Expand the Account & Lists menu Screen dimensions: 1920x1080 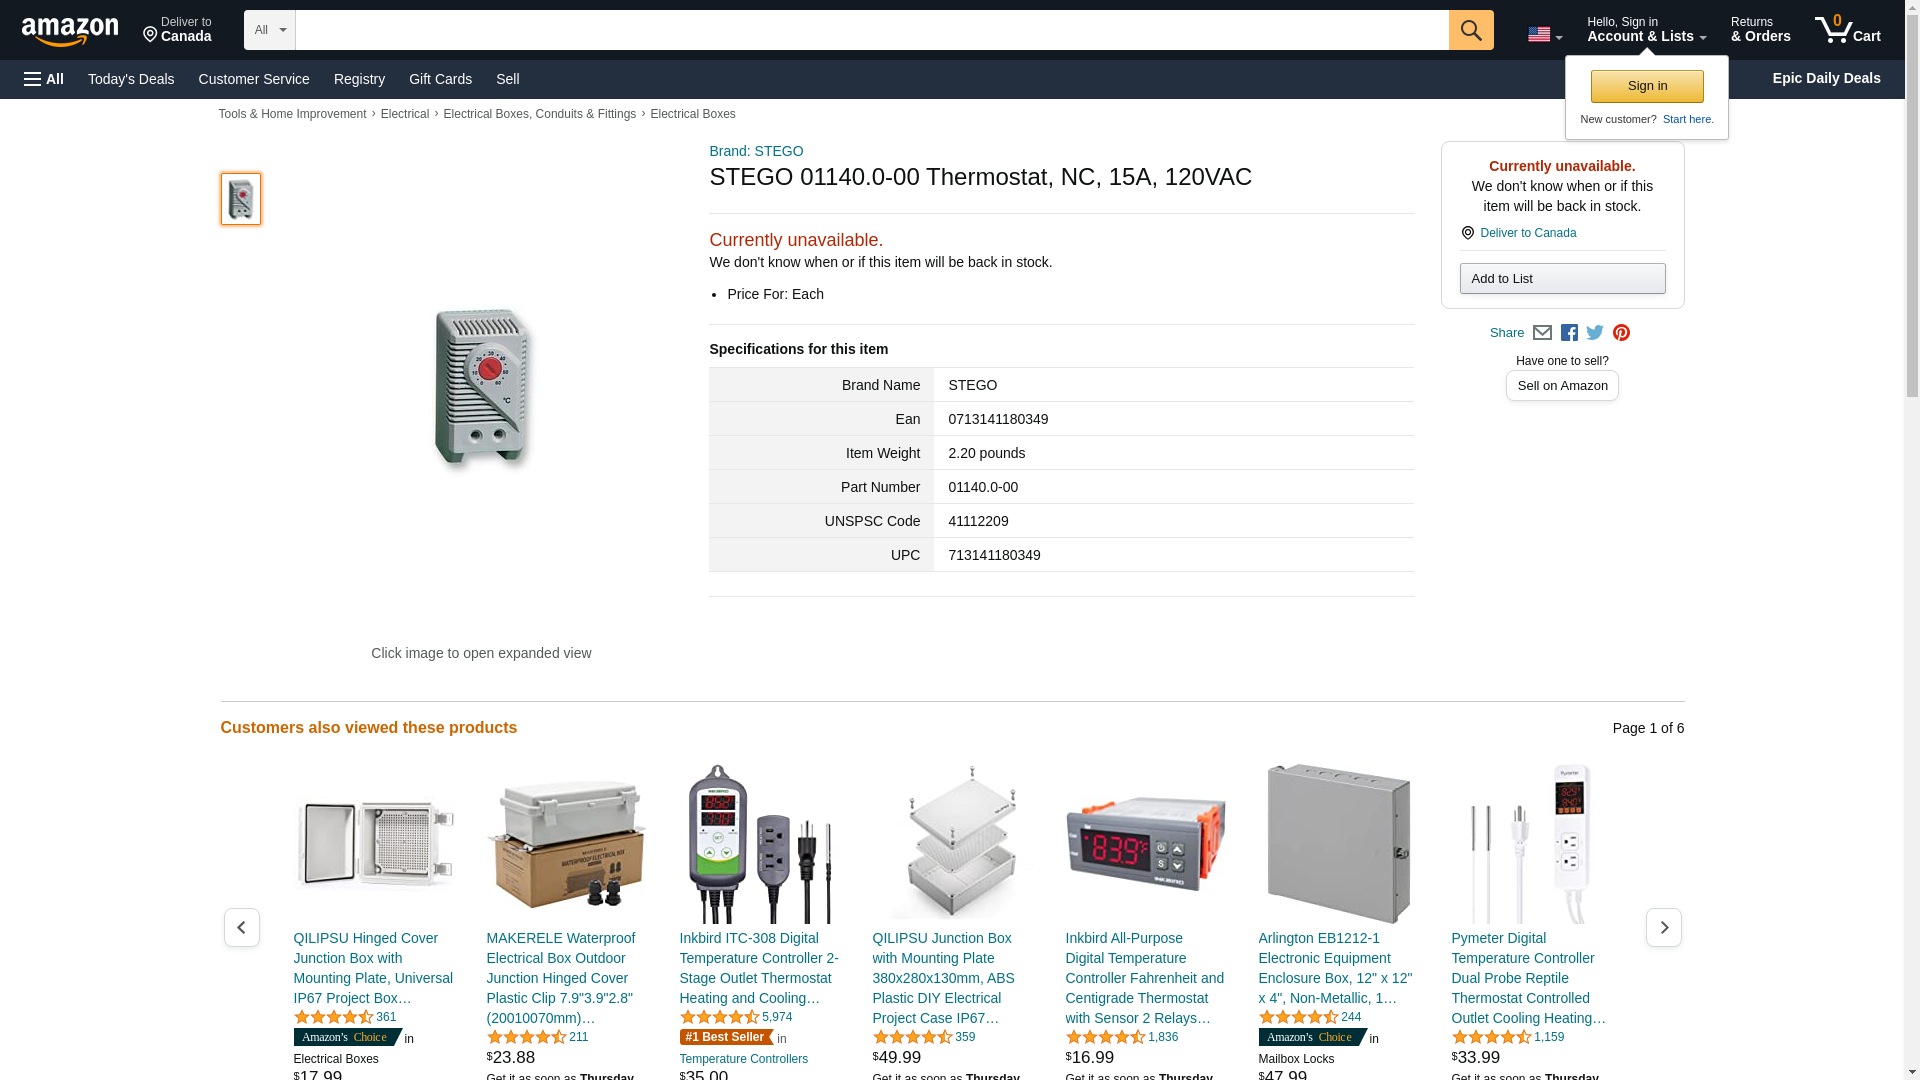click(x=1646, y=30)
